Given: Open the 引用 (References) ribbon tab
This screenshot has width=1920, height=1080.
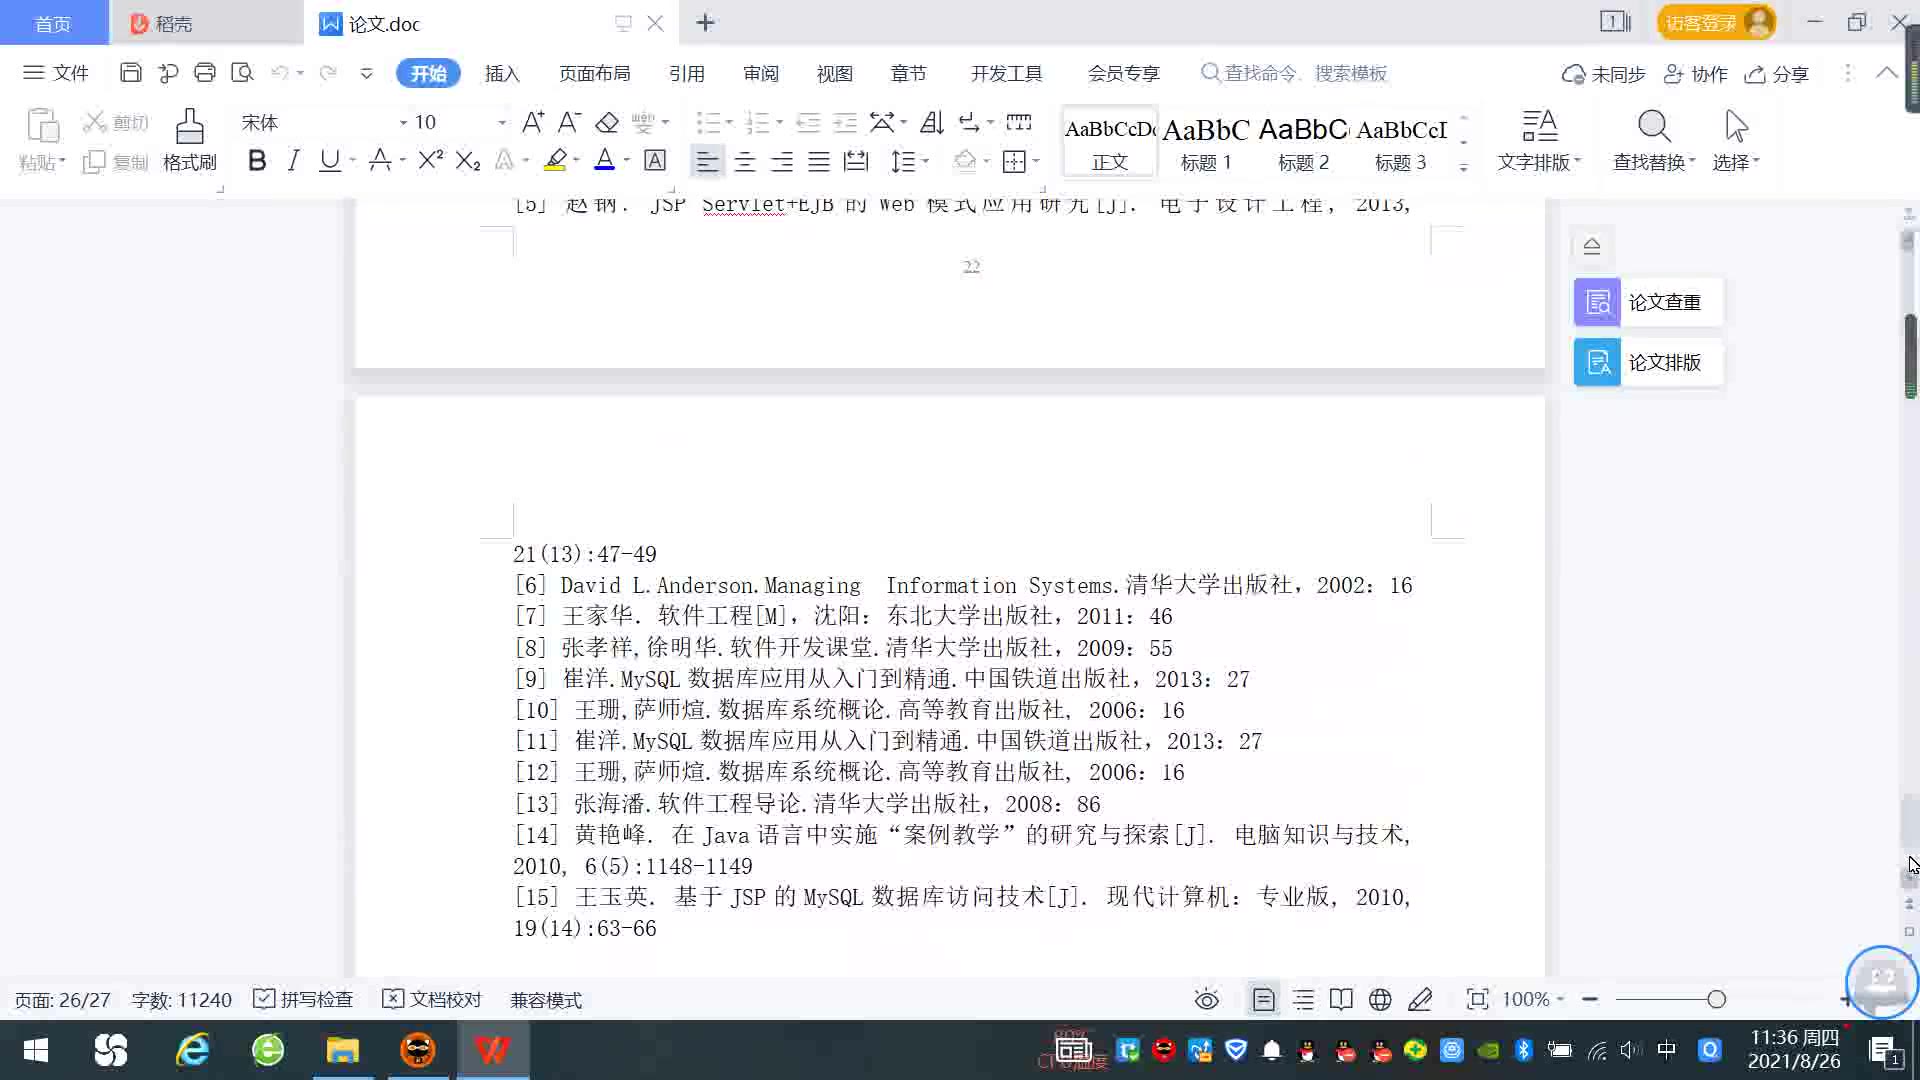Looking at the screenshot, I should coord(687,74).
